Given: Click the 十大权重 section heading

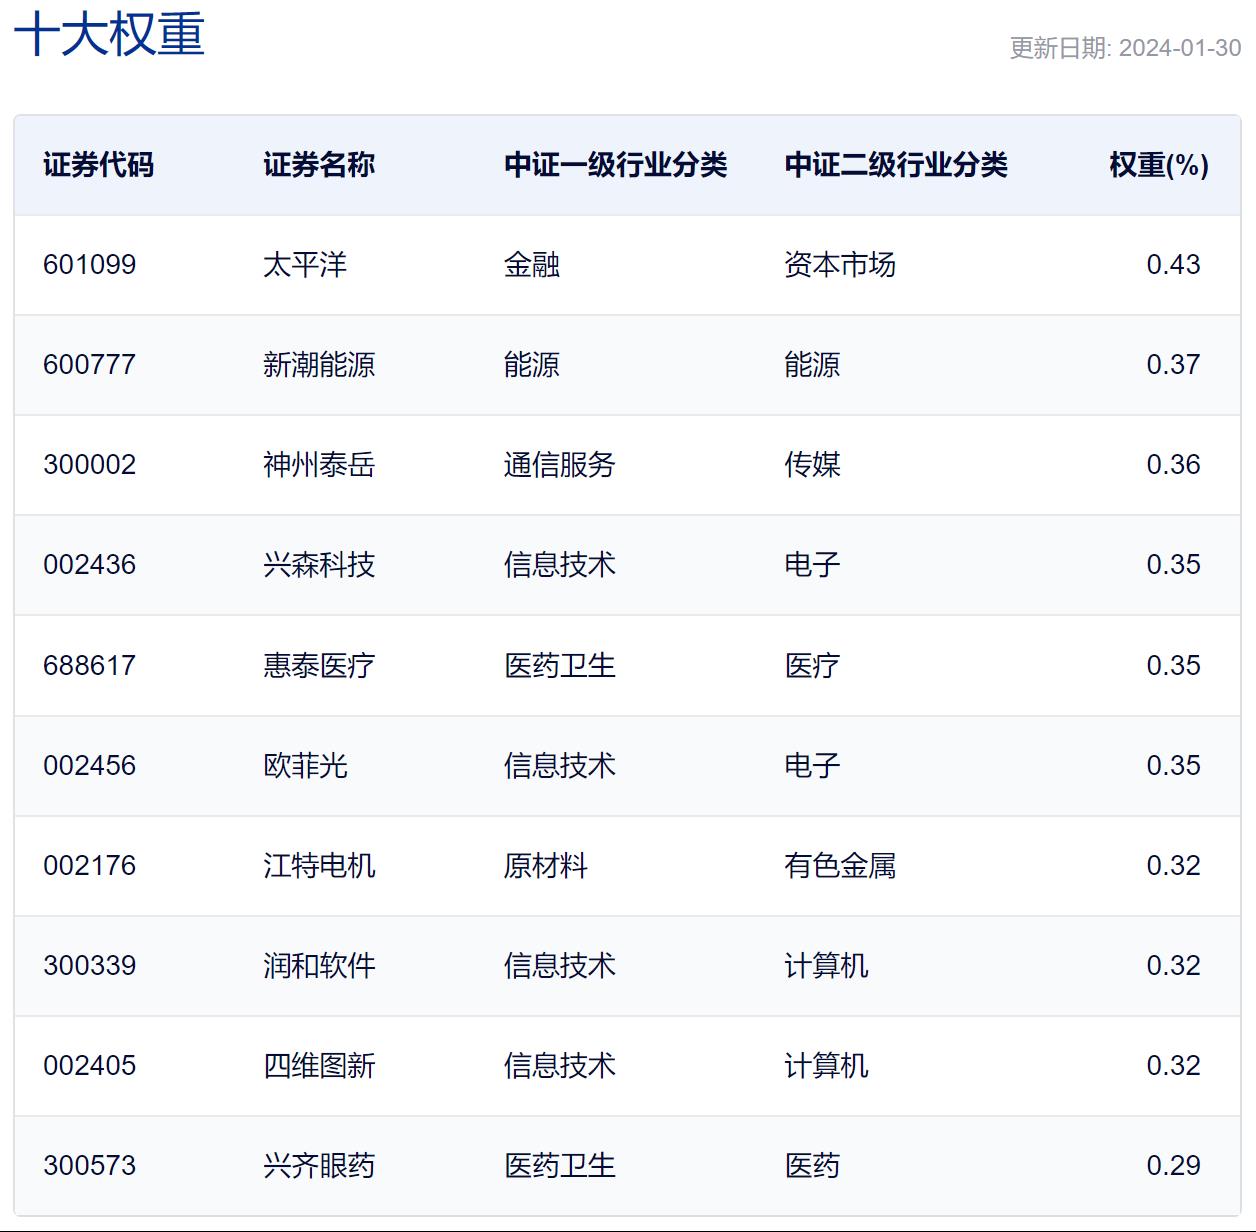Looking at the screenshot, I should click(109, 34).
